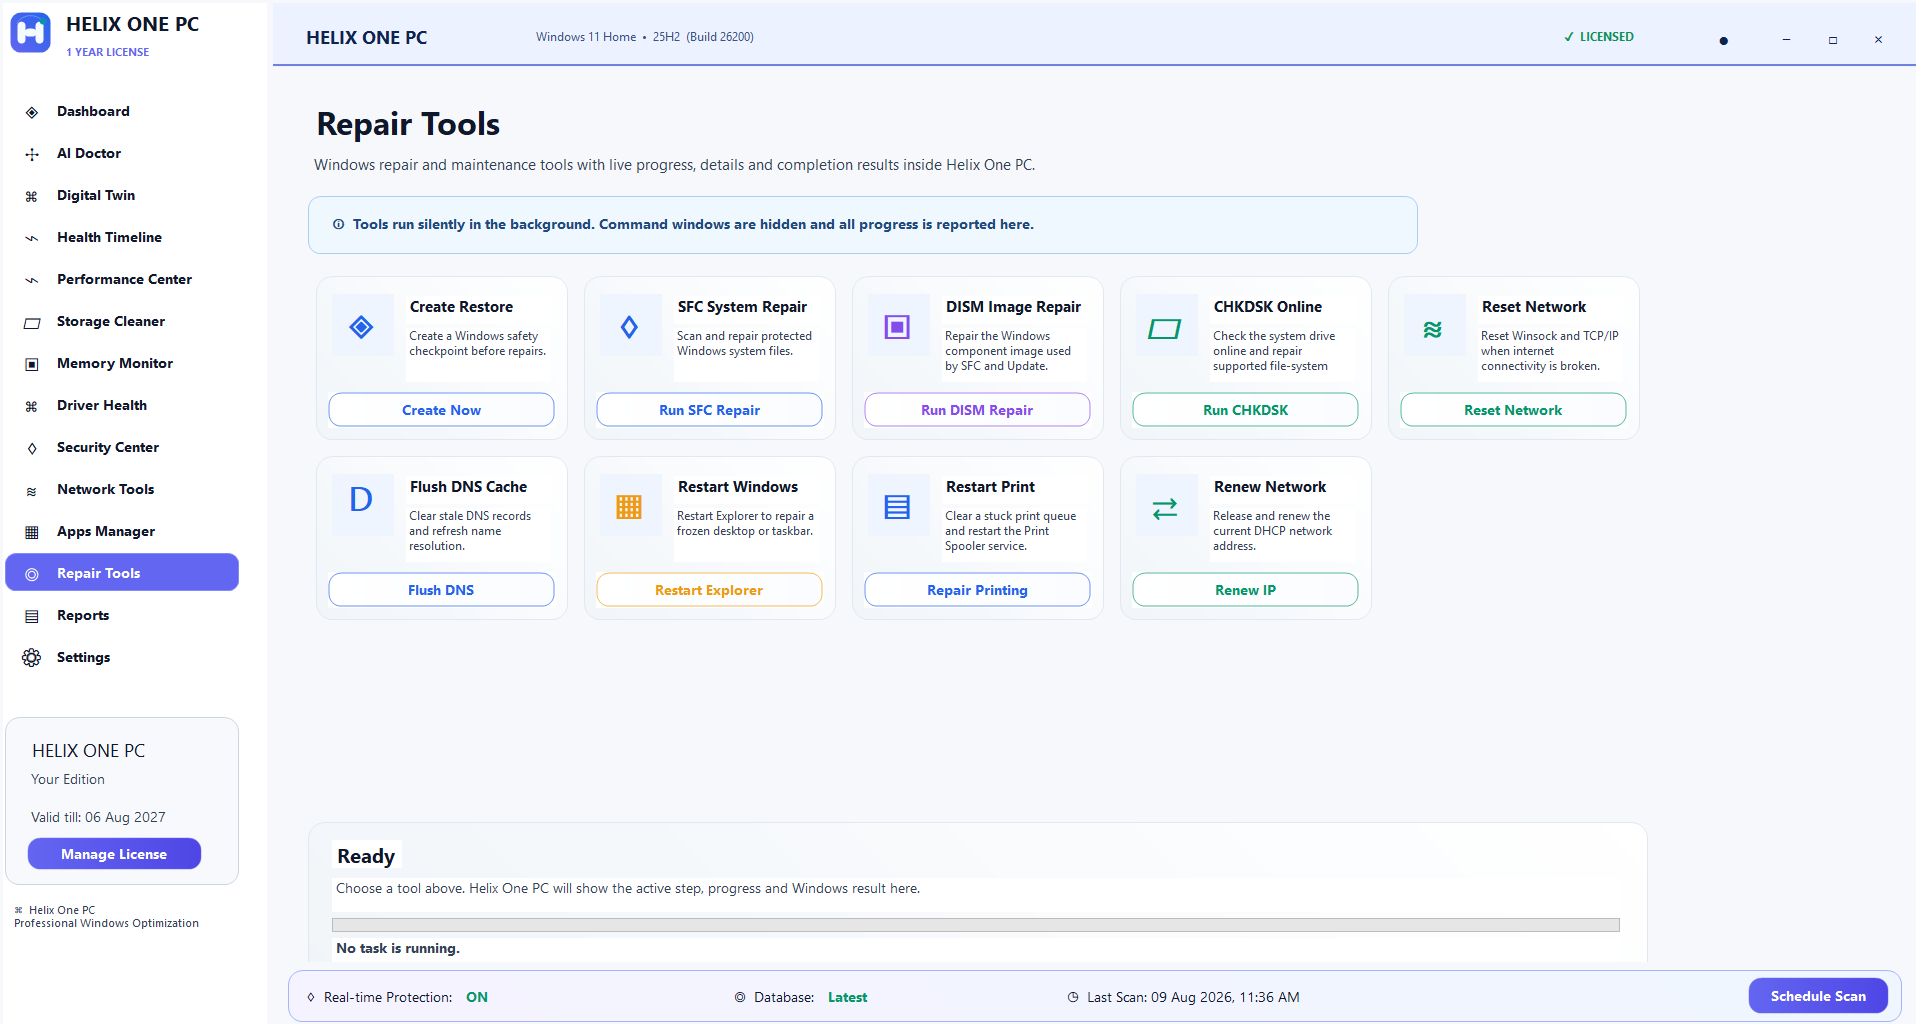Open the Performance Center
Image resolution: width=1916 pixels, height=1024 pixels.
[122, 279]
